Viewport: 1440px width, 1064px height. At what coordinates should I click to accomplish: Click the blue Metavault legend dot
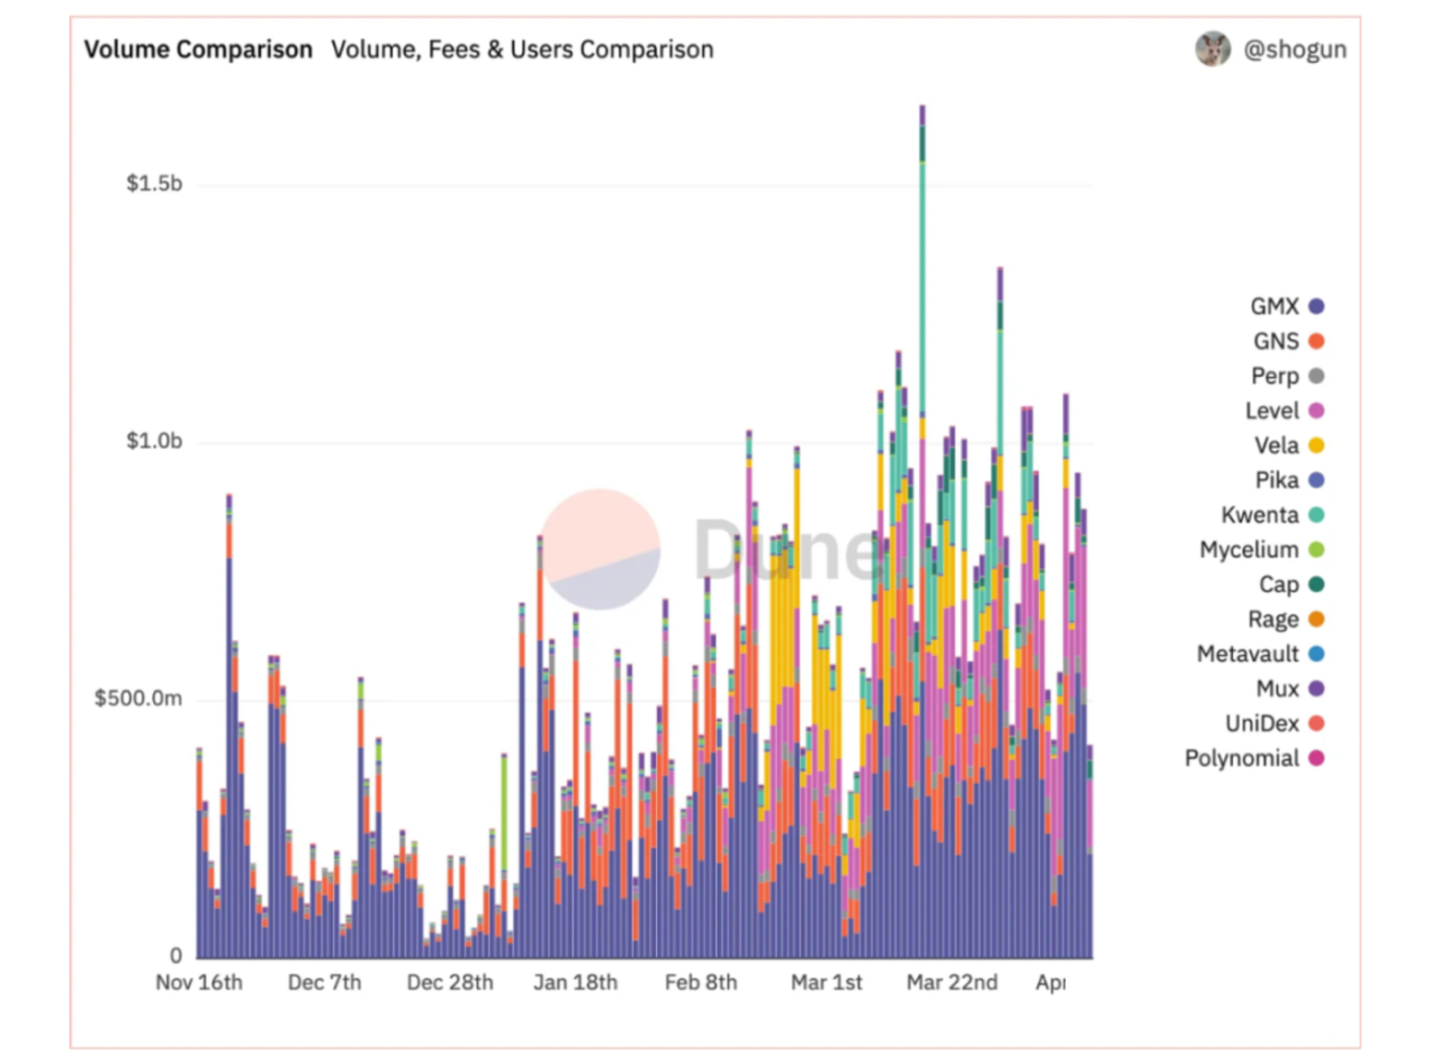pyautogui.click(x=1316, y=654)
